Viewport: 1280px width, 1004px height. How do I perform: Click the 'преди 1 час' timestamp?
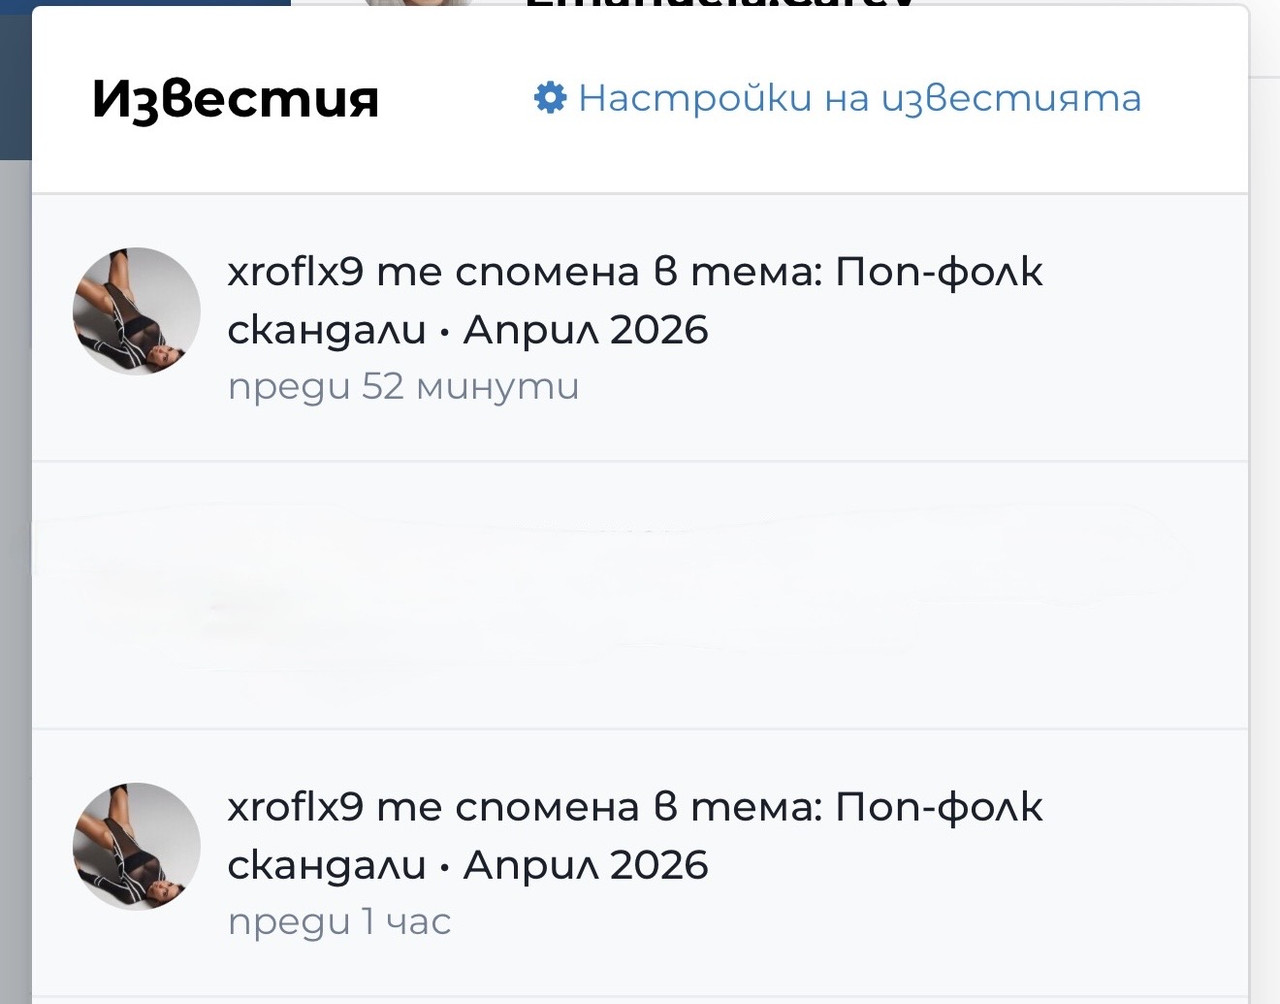[x=339, y=922]
